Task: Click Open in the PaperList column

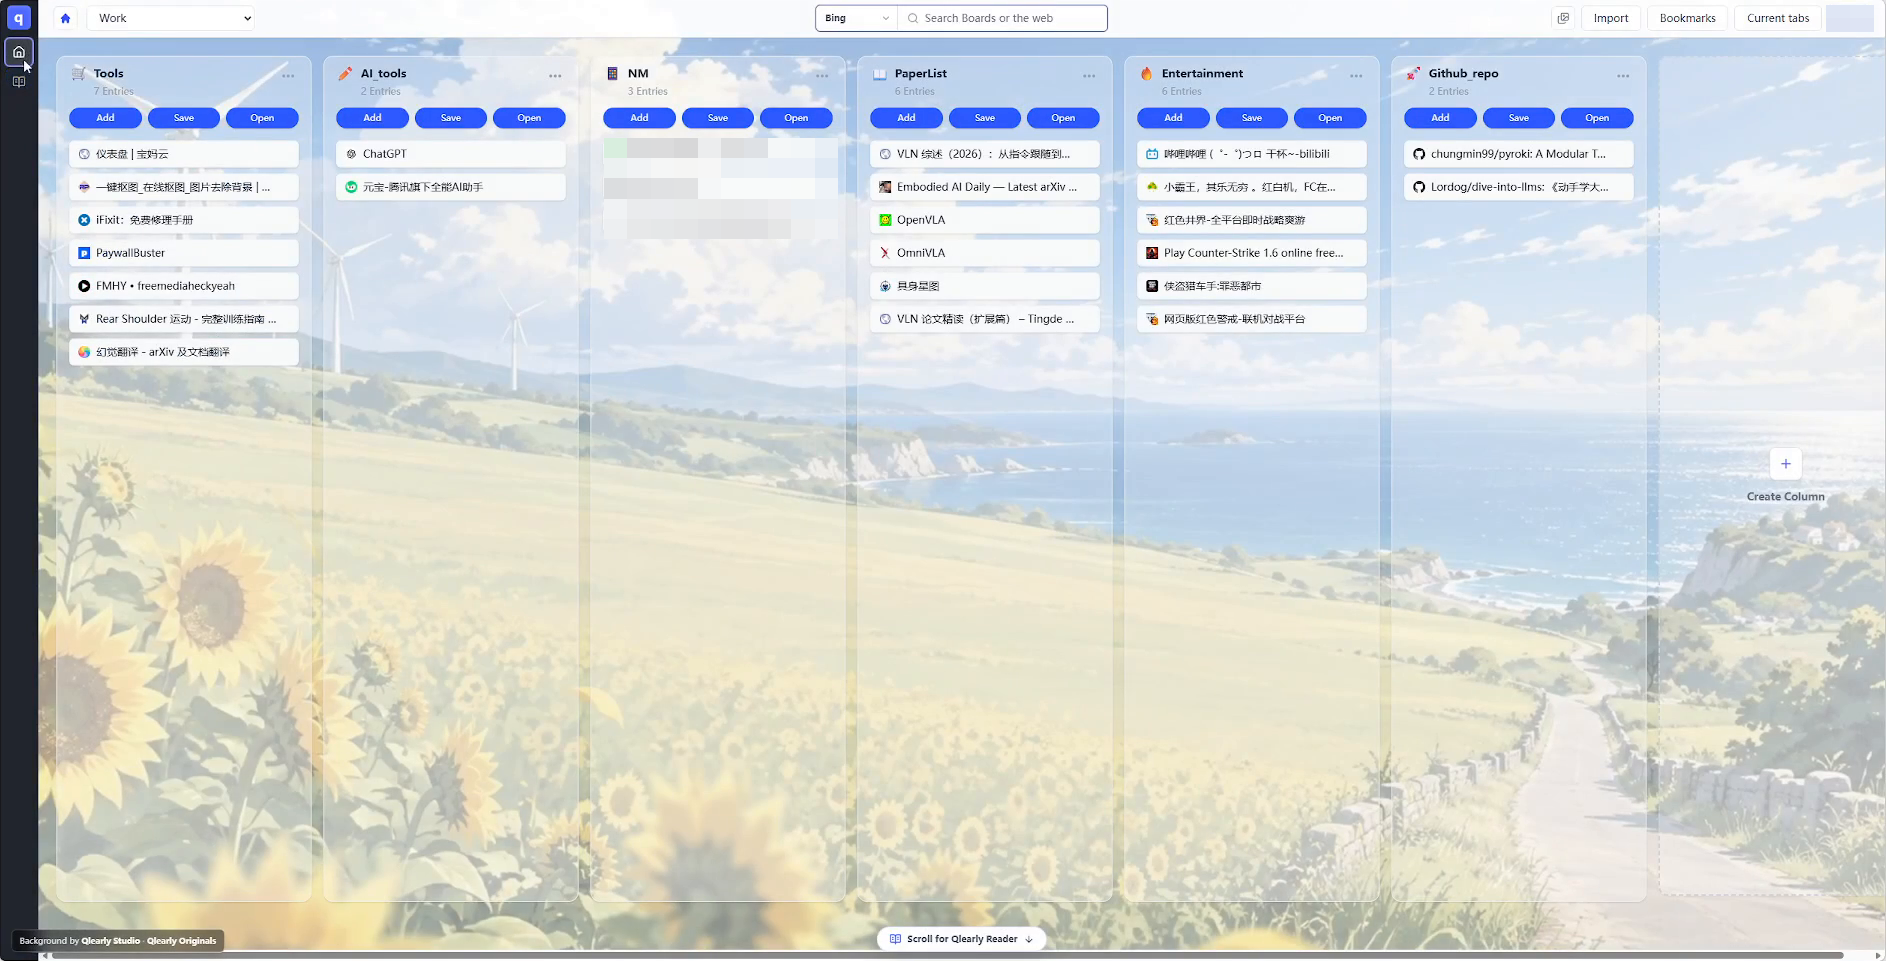Action: [1063, 118]
